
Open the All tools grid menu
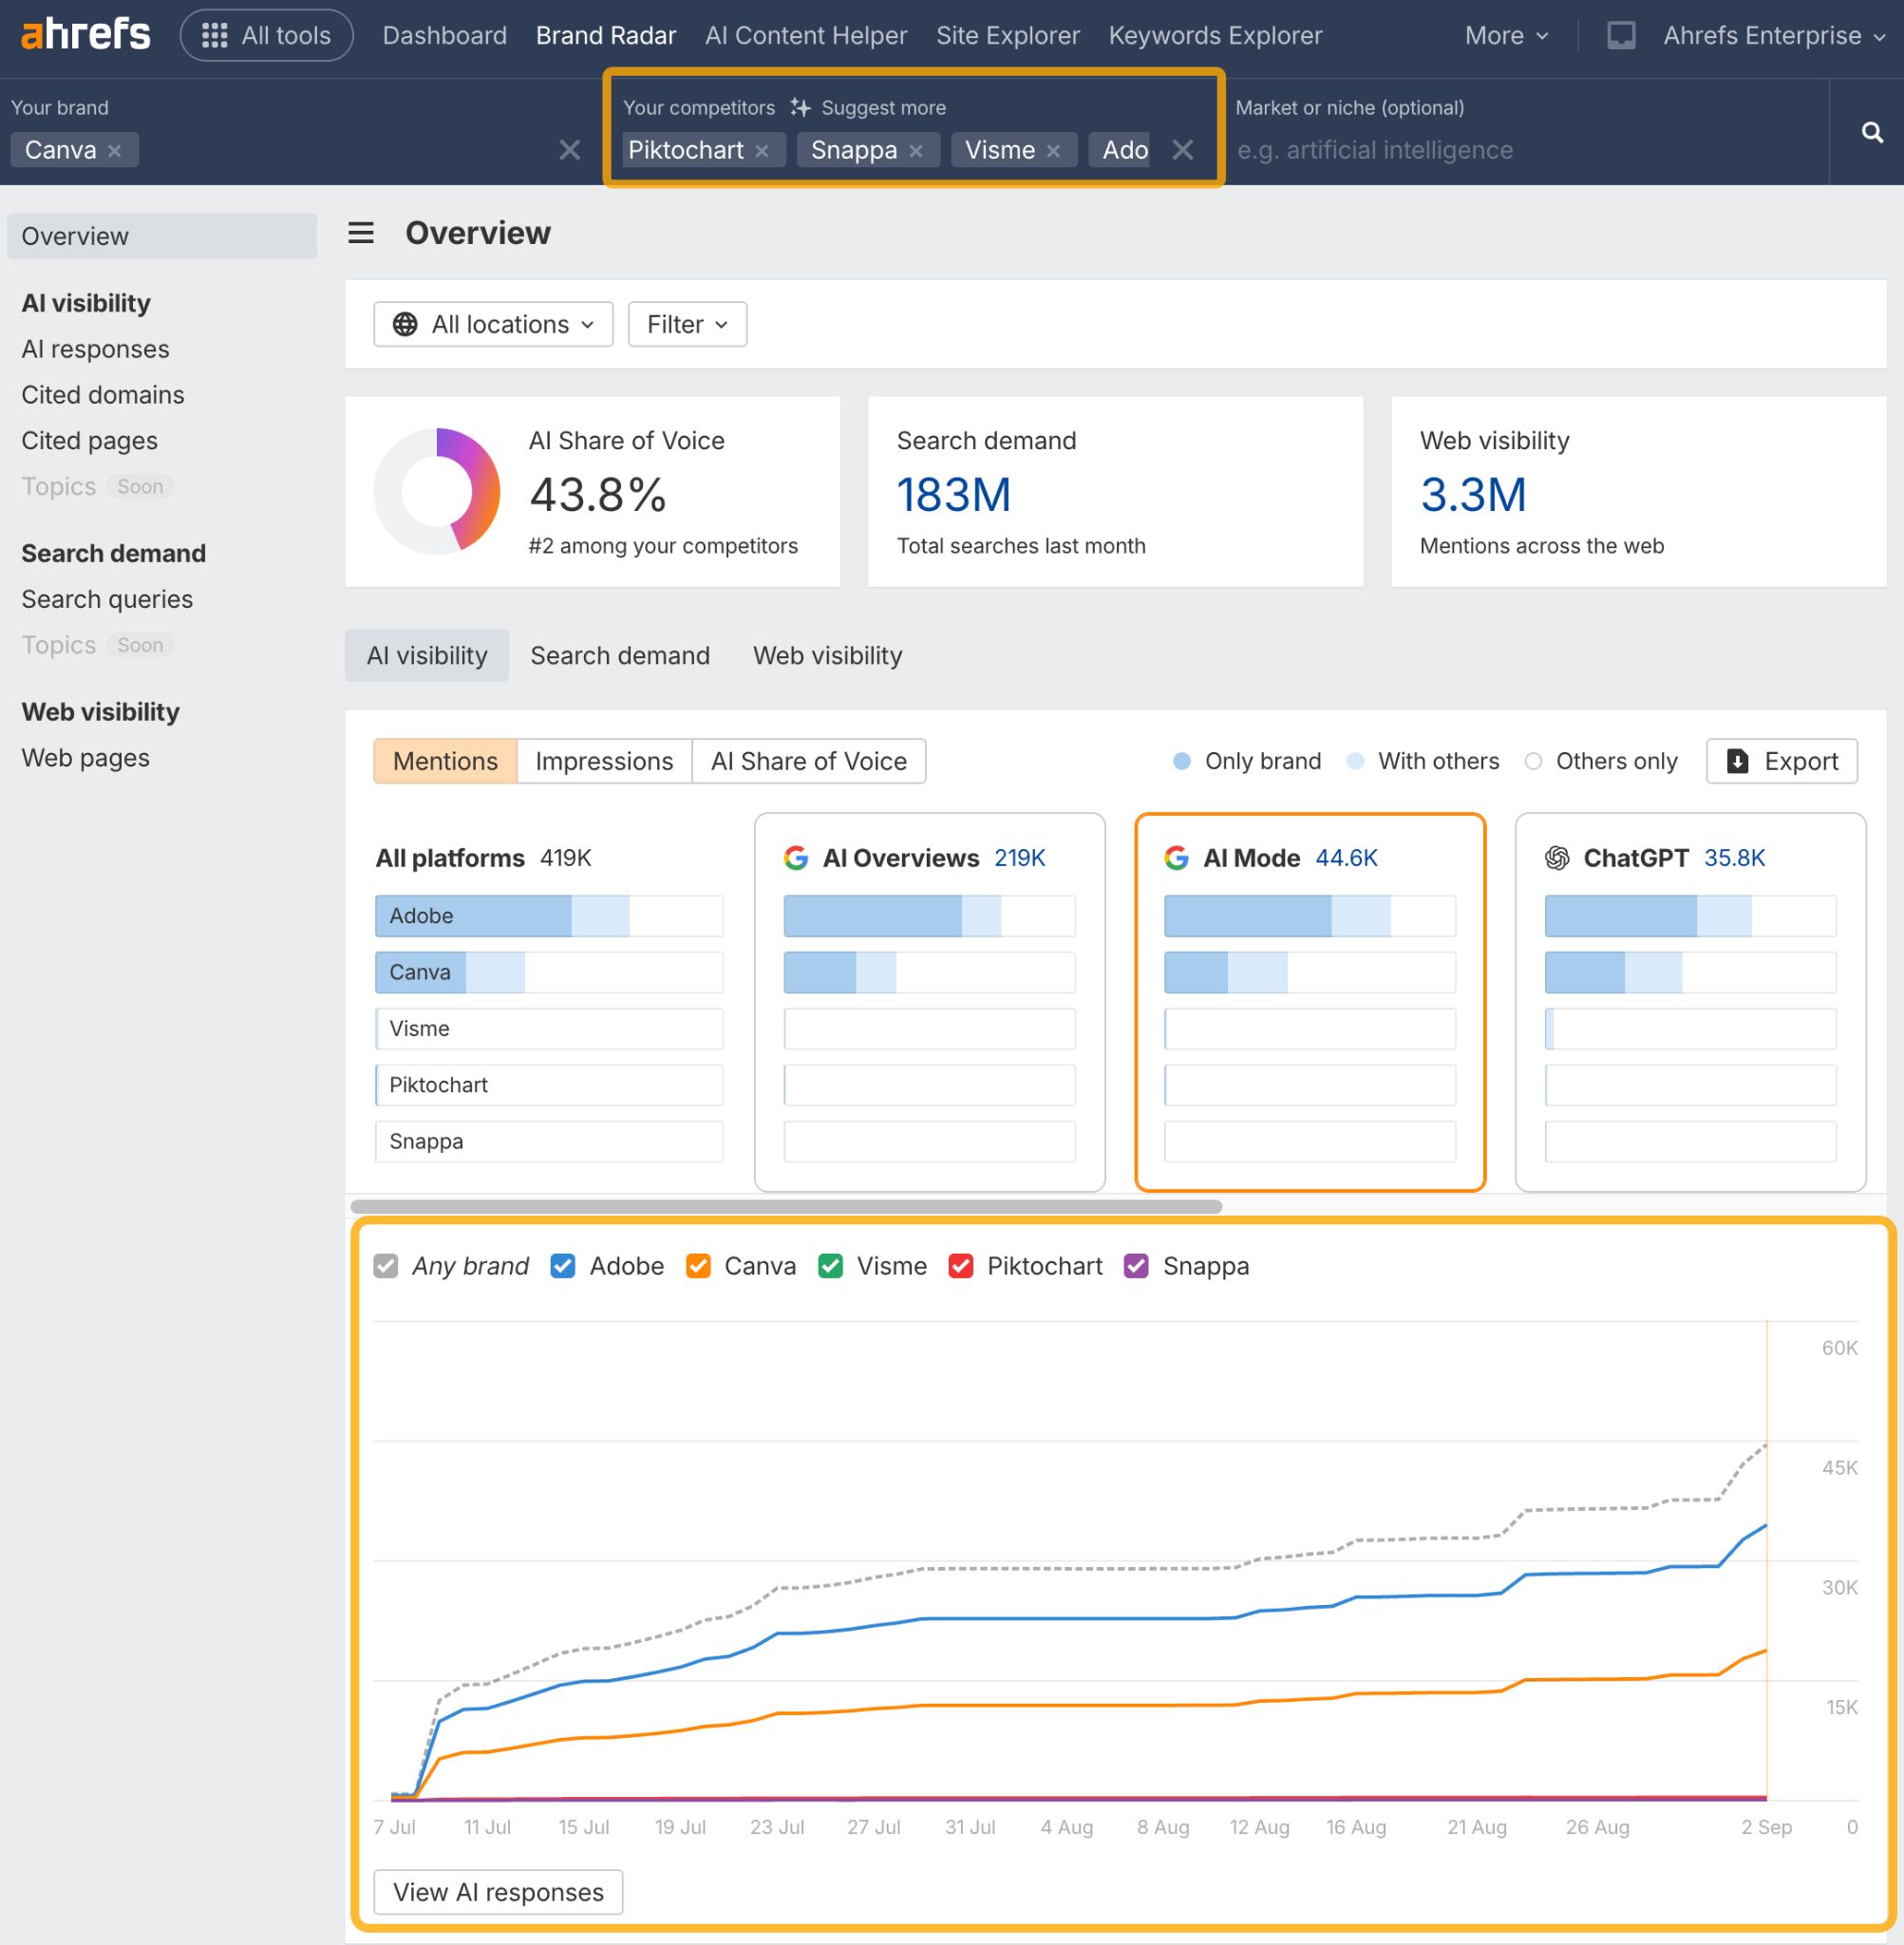click(x=214, y=35)
